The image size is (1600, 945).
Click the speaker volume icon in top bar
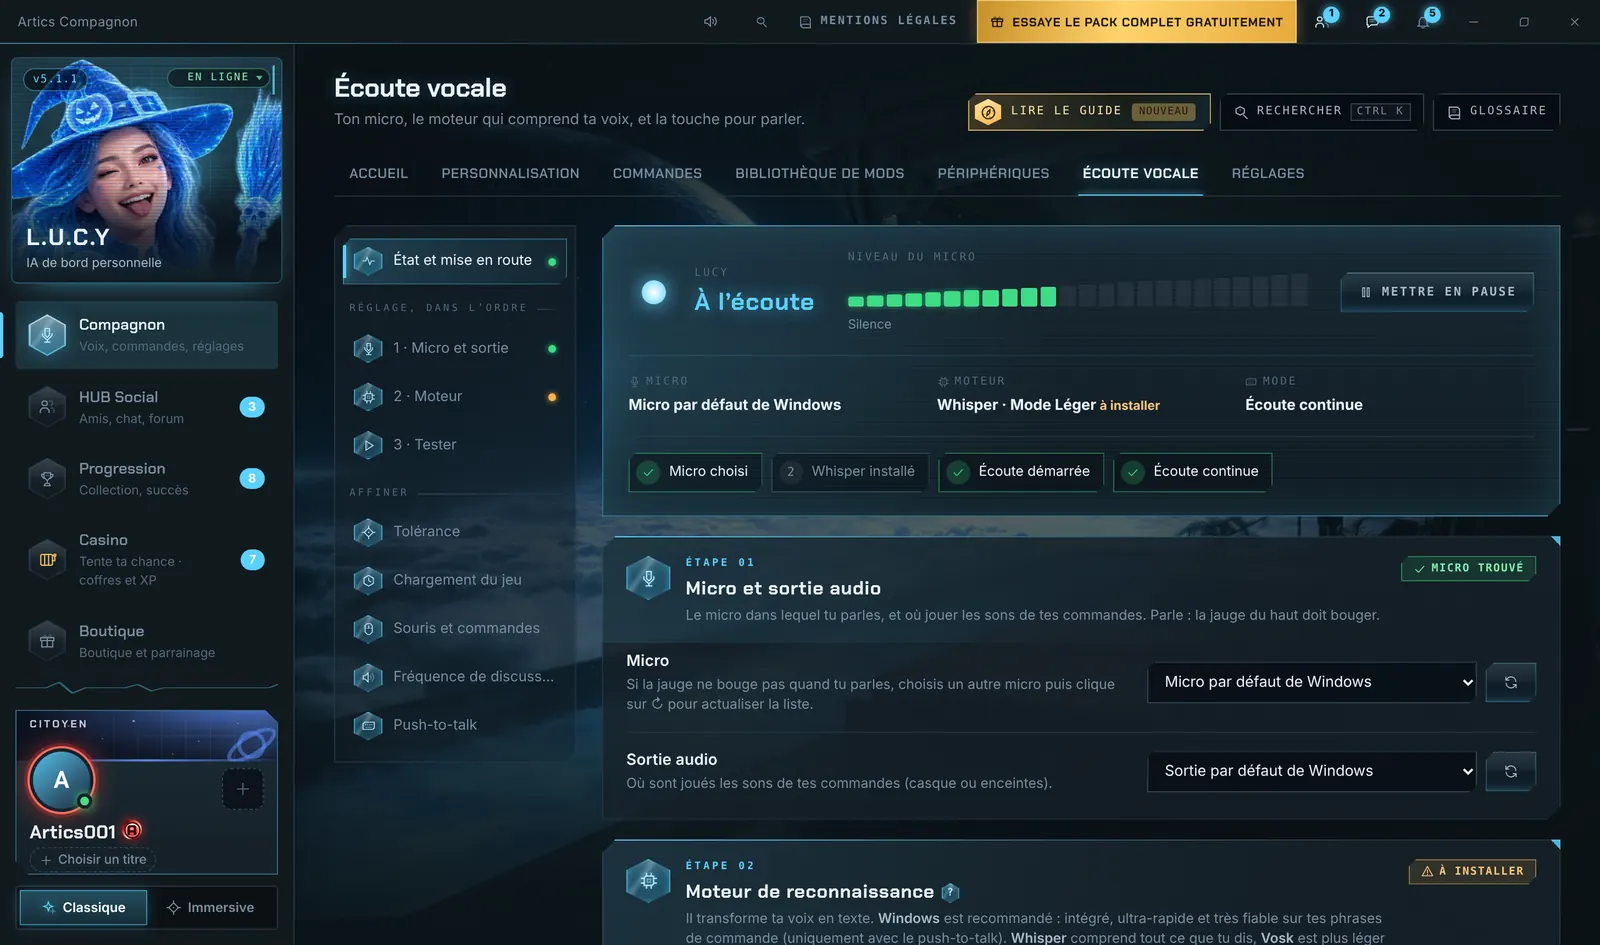[x=710, y=21]
